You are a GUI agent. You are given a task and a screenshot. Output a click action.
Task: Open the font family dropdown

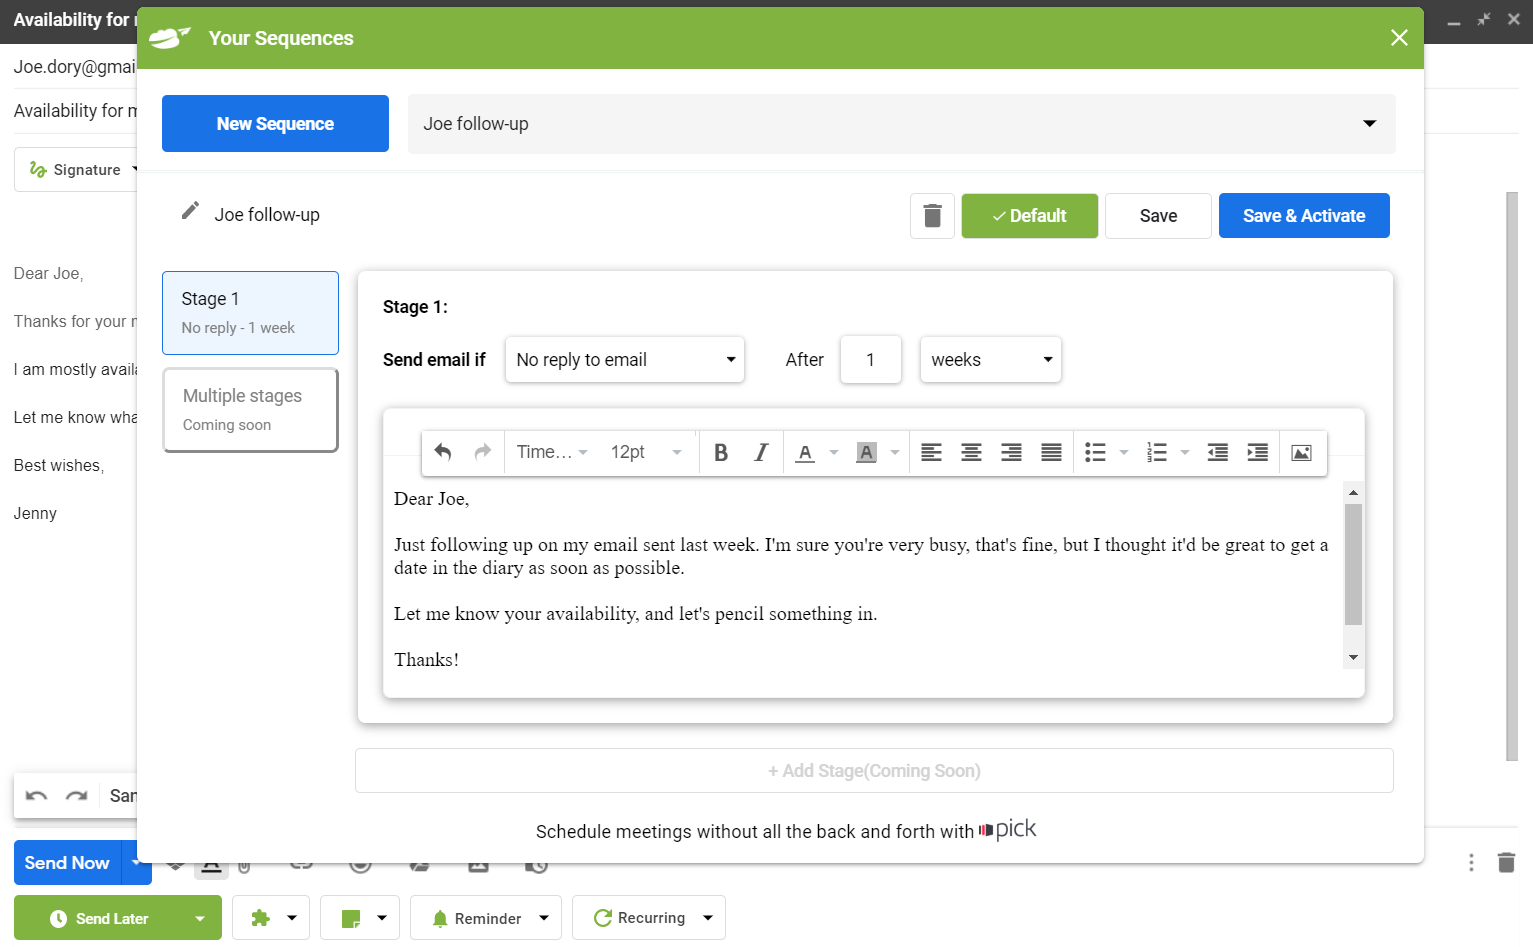click(x=552, y=453)
